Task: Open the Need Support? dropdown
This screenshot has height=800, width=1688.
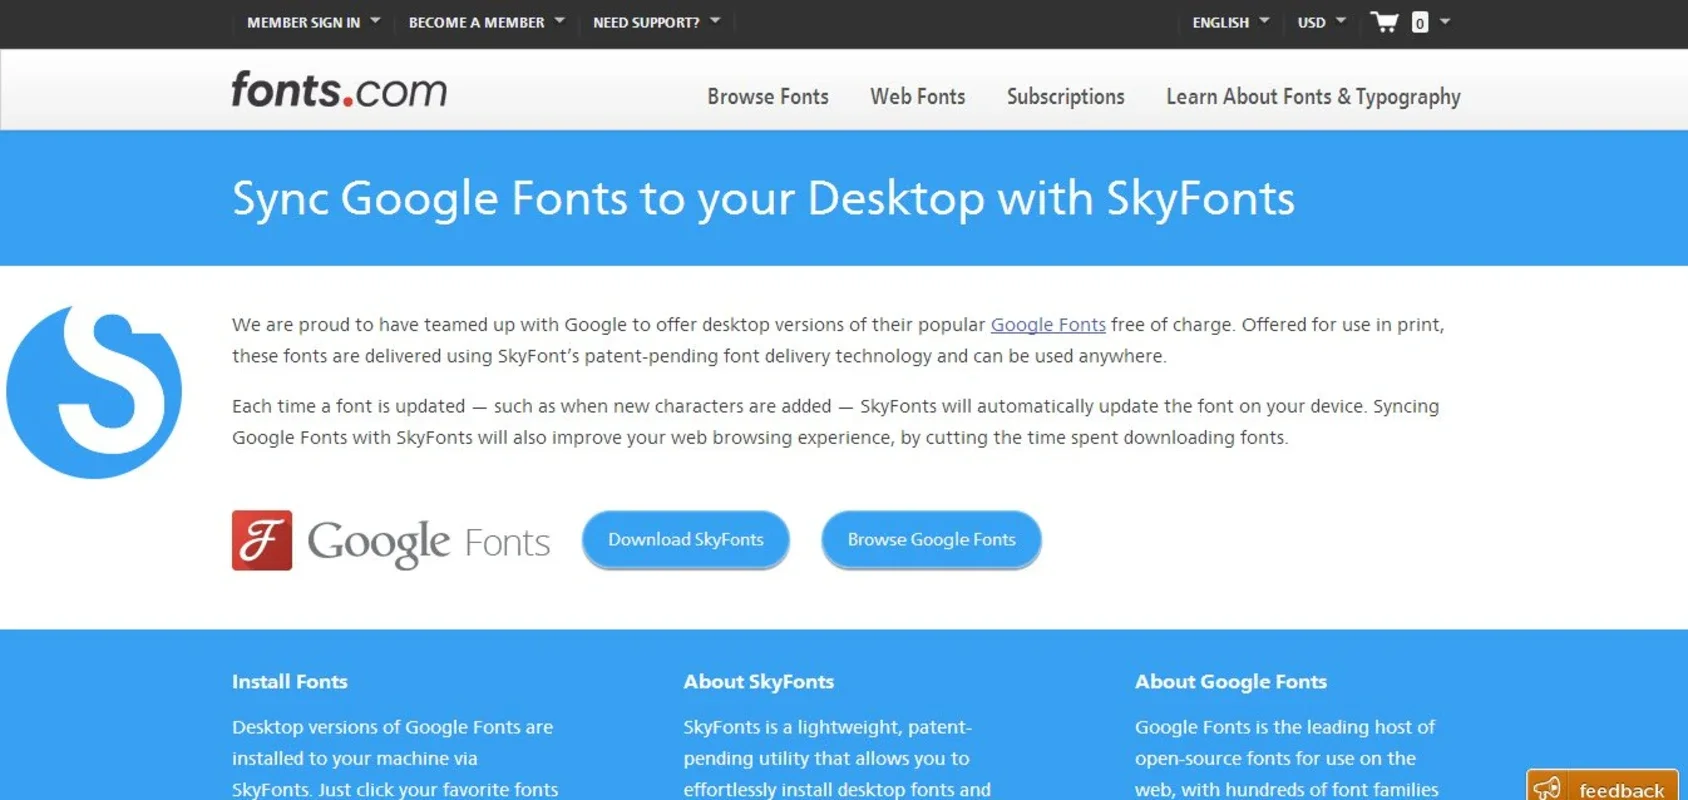Action: pyautogui.click(x=656, y=22)
